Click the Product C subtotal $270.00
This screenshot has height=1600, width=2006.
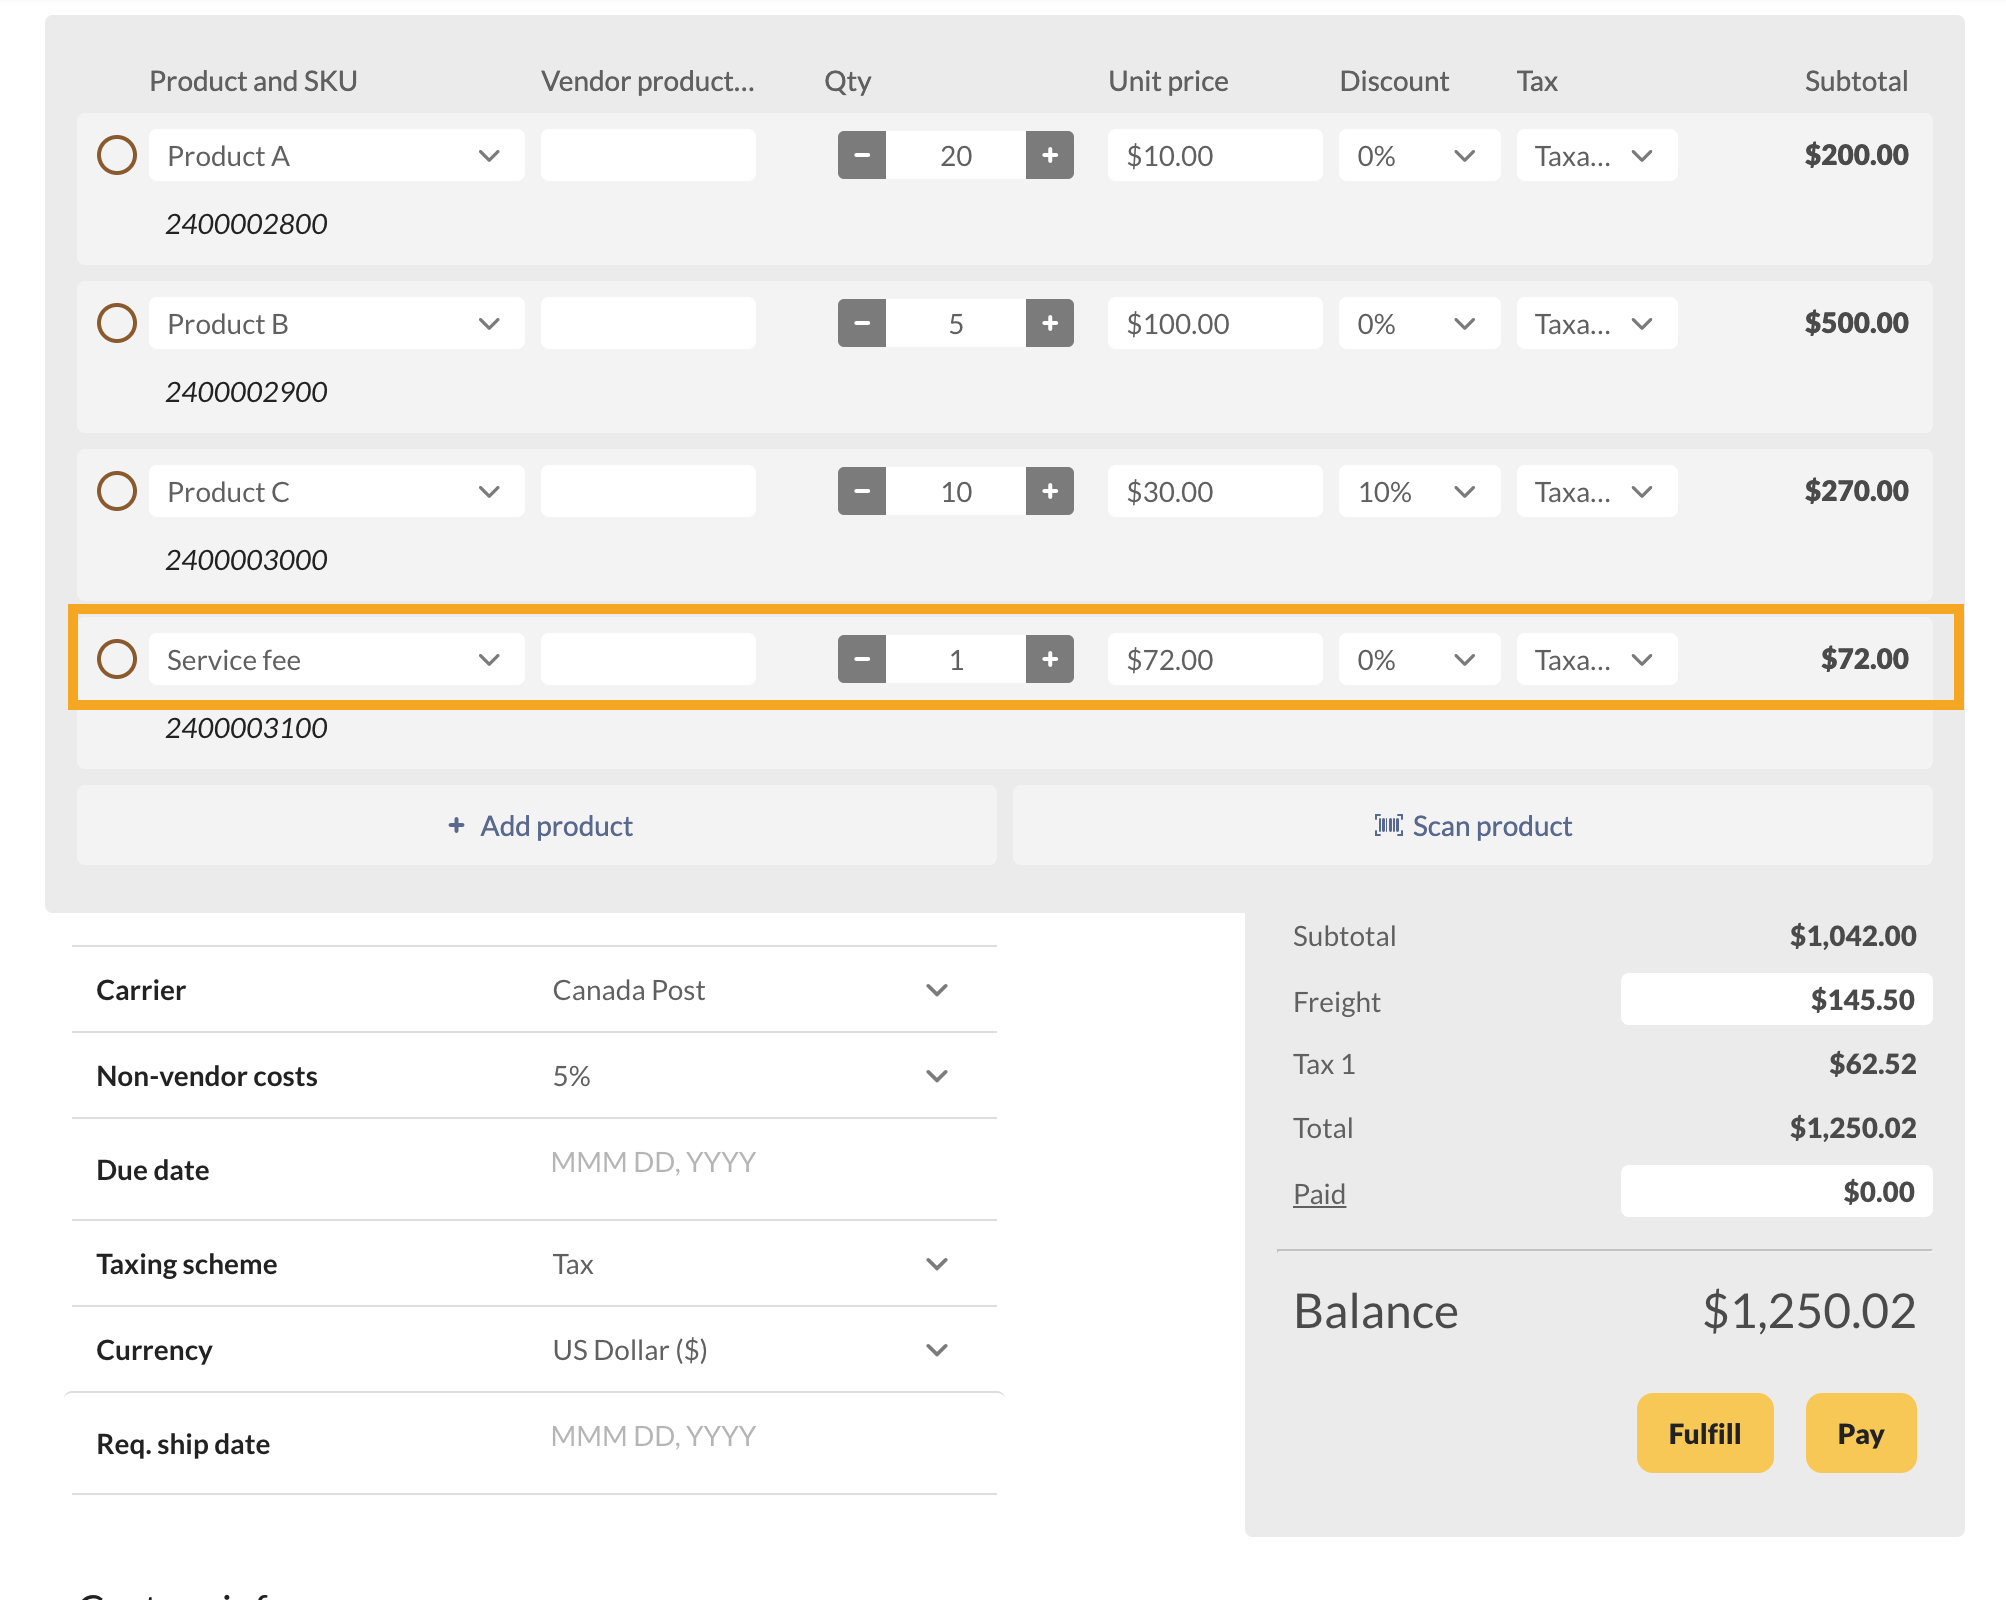pyautogui.click(x=1856, y=491)
